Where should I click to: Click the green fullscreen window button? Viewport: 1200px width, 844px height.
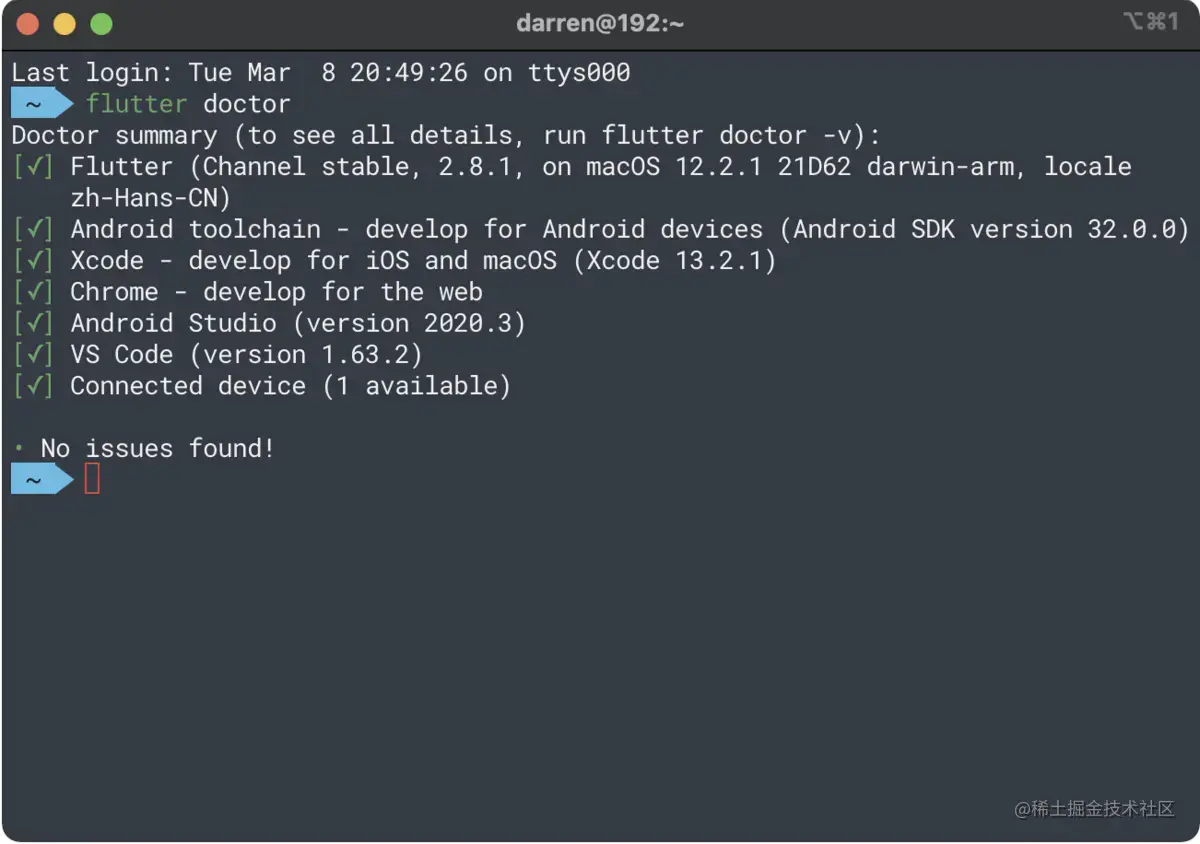[x=101, y=24]
